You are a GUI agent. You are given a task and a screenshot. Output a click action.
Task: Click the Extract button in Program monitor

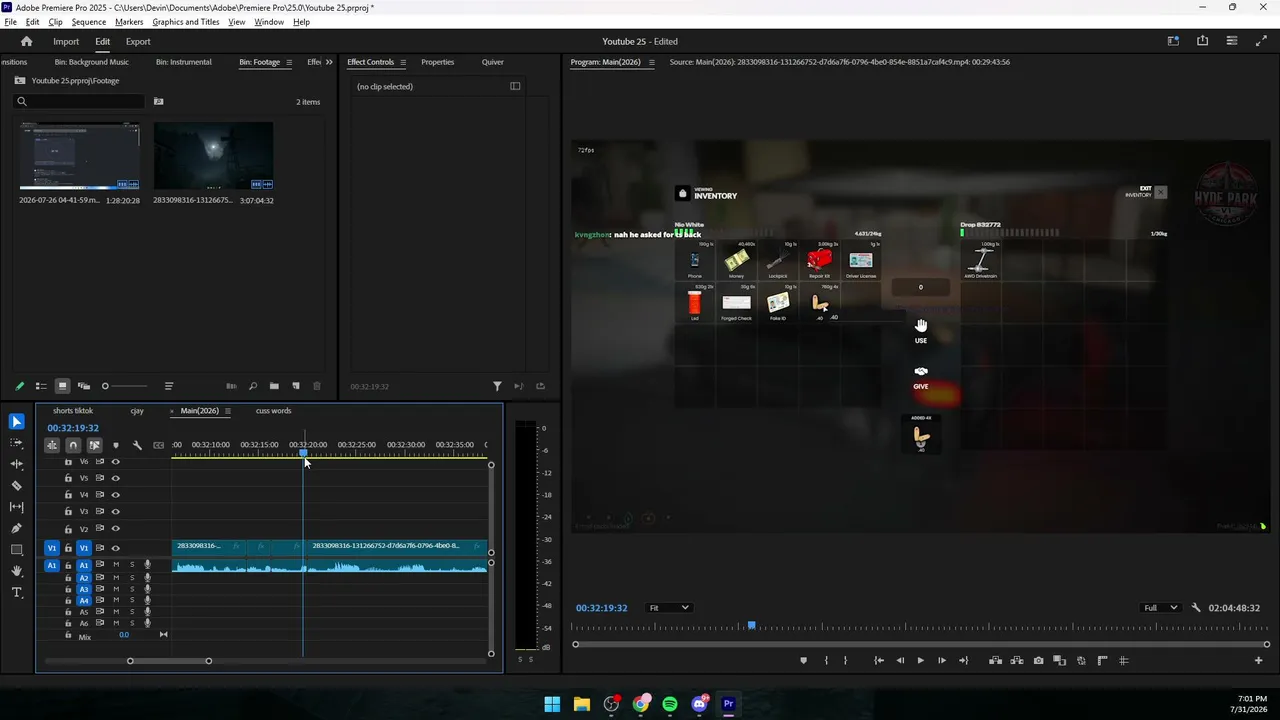(x=1017, y=660)
